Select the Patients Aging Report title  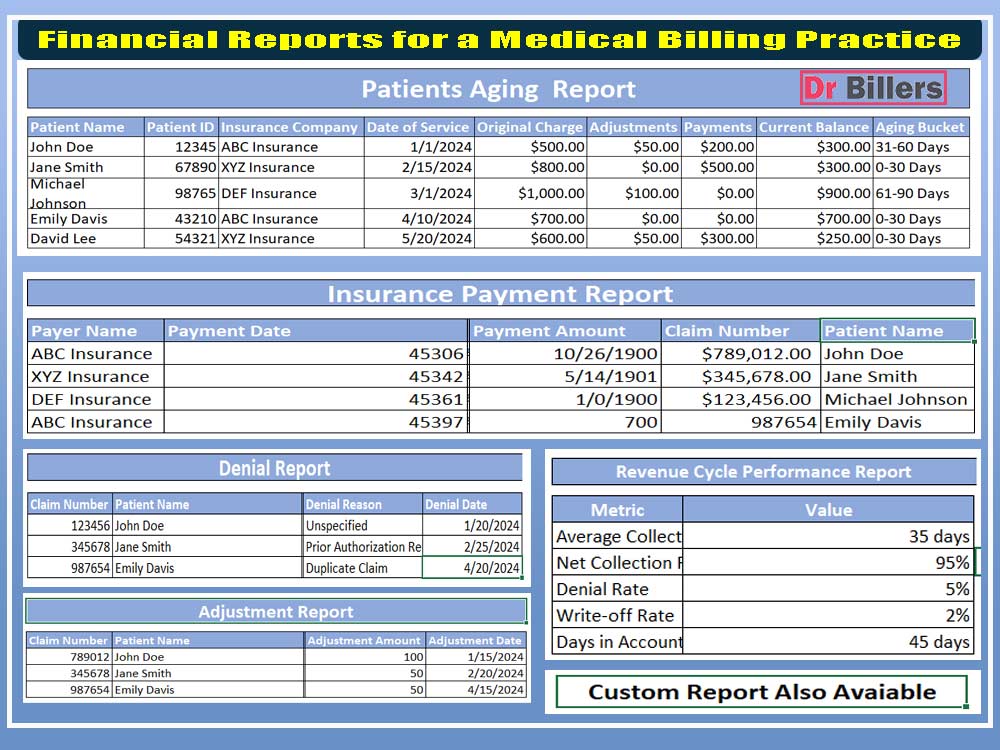498,89
